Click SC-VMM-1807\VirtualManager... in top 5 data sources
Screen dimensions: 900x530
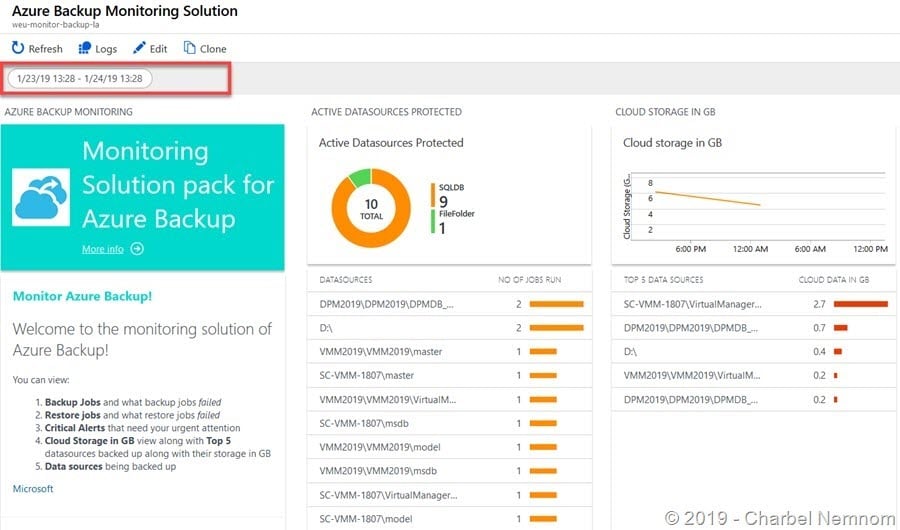pos(754,304)
